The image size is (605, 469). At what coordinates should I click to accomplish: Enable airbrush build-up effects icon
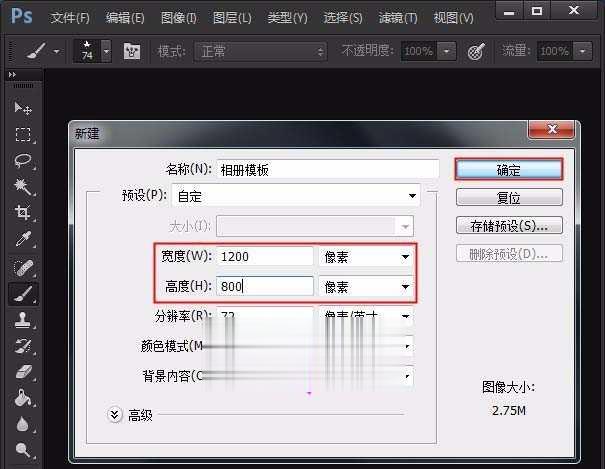(x=476, y=51)
